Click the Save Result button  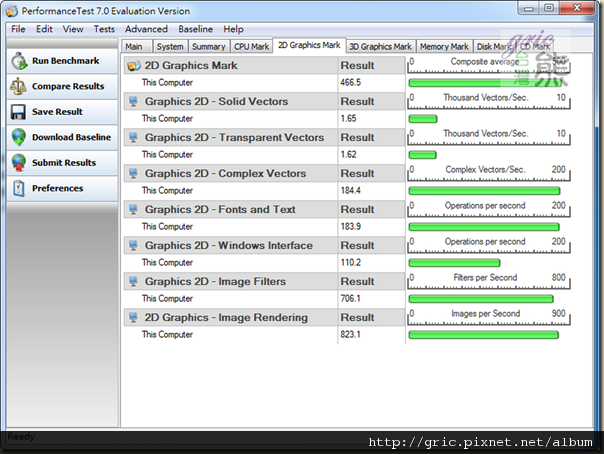[x=62, y=112]
